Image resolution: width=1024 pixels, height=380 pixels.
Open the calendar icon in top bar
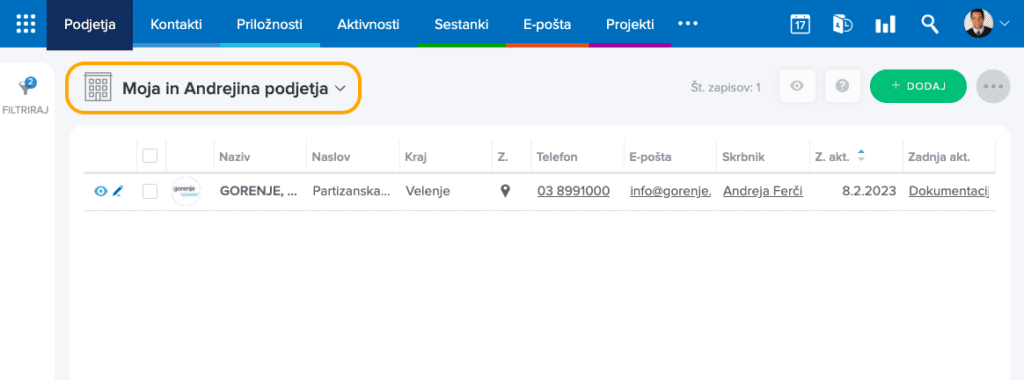(x=800, y=24)
